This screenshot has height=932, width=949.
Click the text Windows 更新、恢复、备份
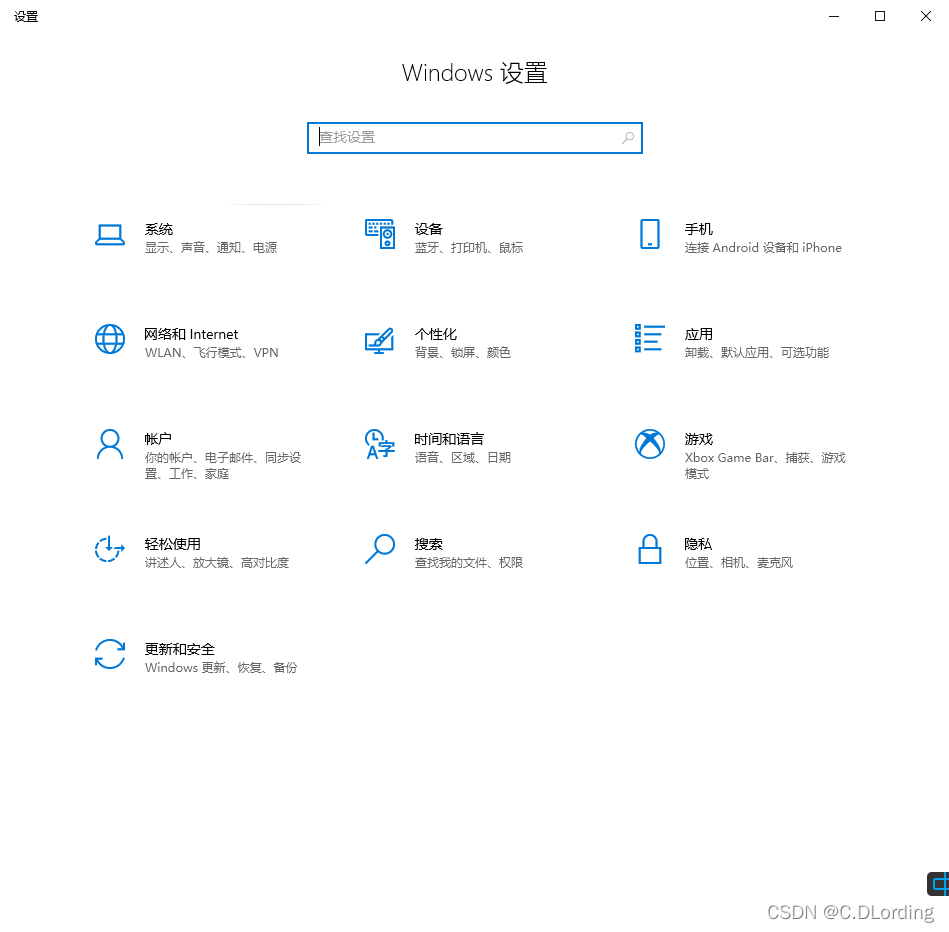pyautogui.click(x=221, y=668)
